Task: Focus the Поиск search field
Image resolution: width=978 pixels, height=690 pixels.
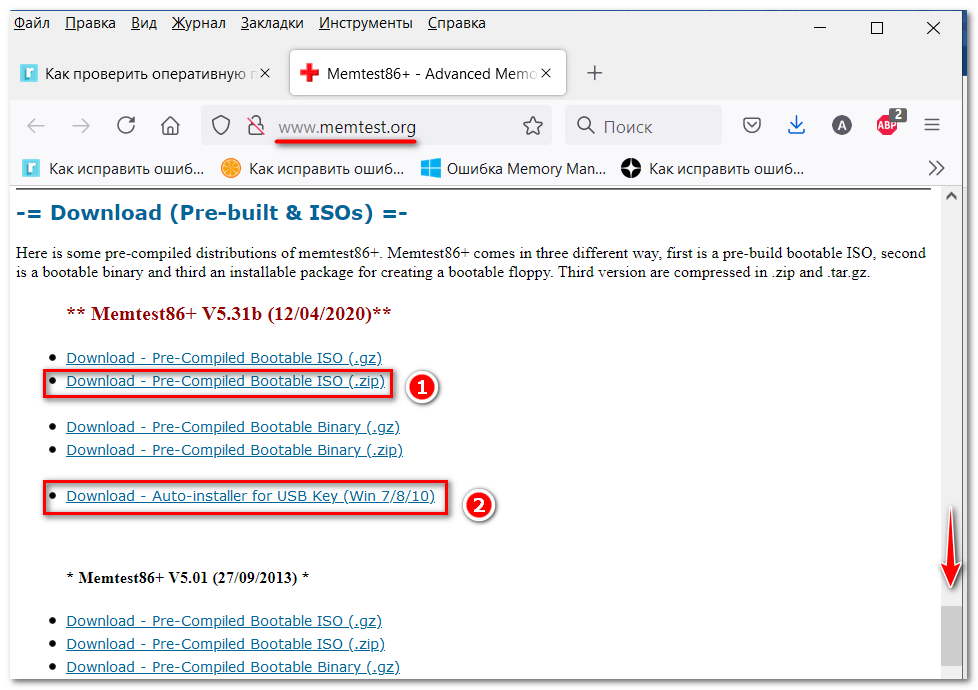Action: tap(644, 125)
